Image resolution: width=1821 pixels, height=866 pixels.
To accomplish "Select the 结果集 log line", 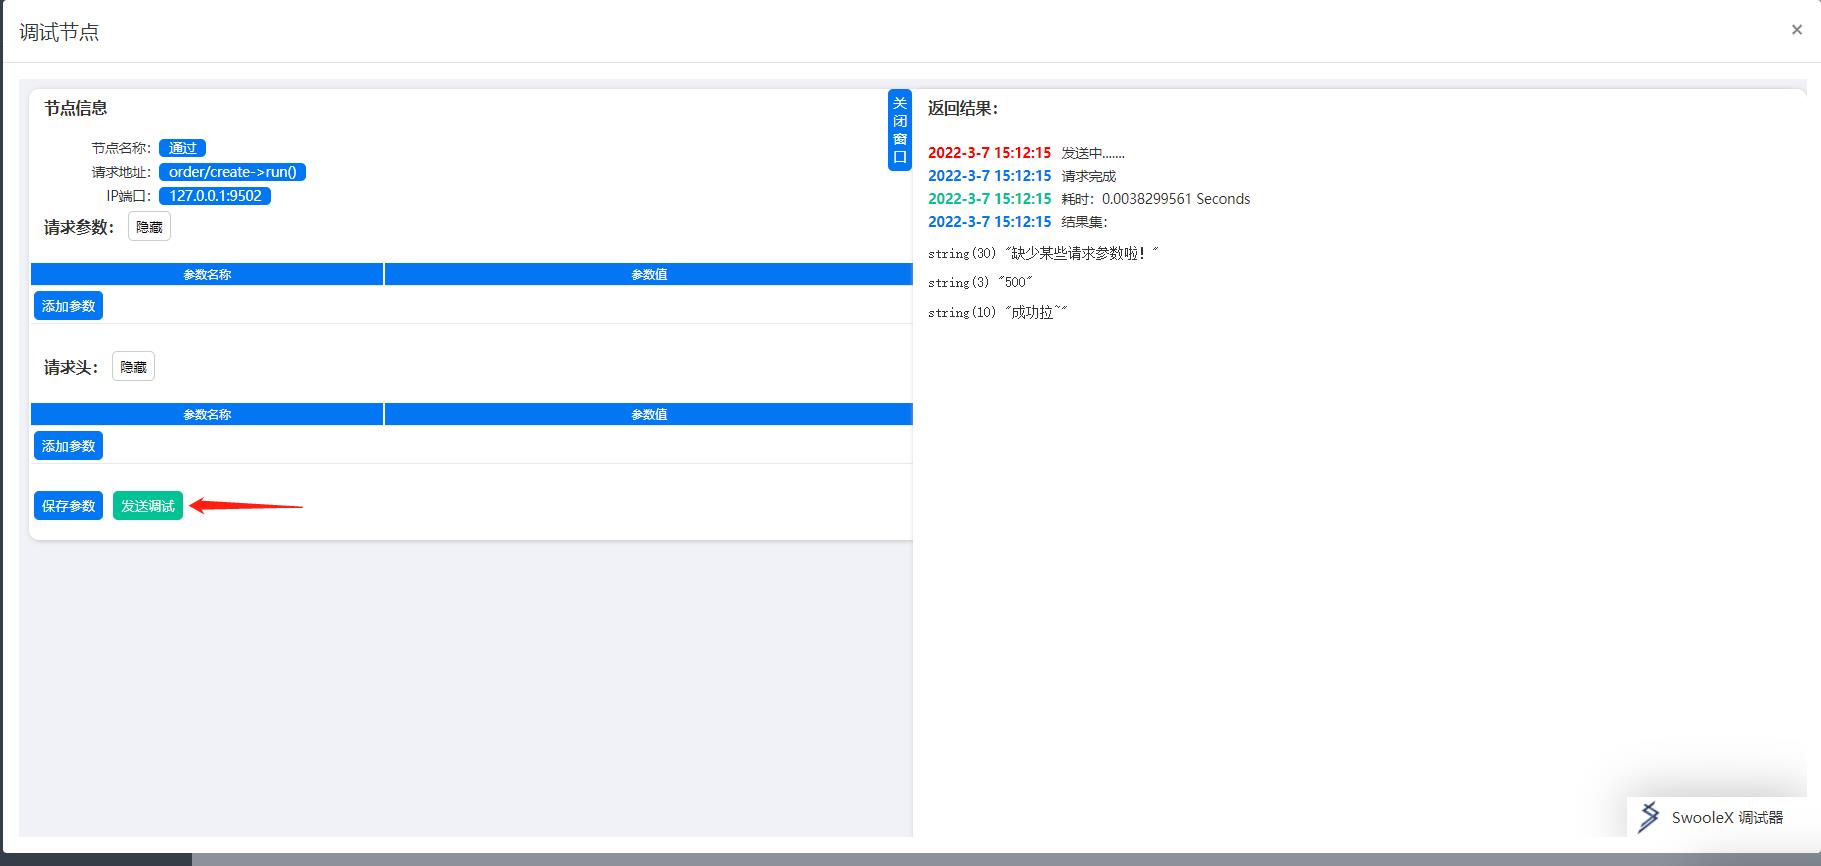I will coord(1018,222).
